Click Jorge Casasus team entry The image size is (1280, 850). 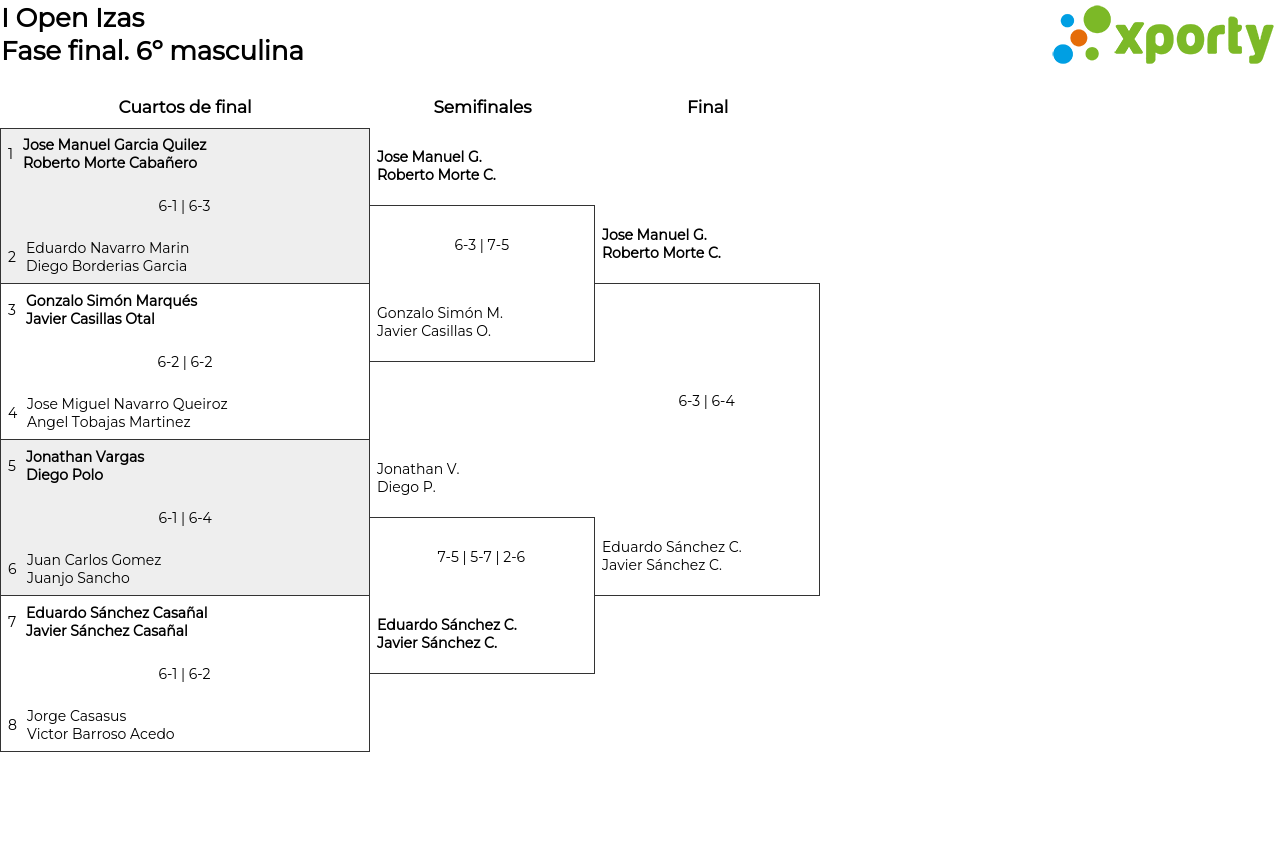click(100, 725)
